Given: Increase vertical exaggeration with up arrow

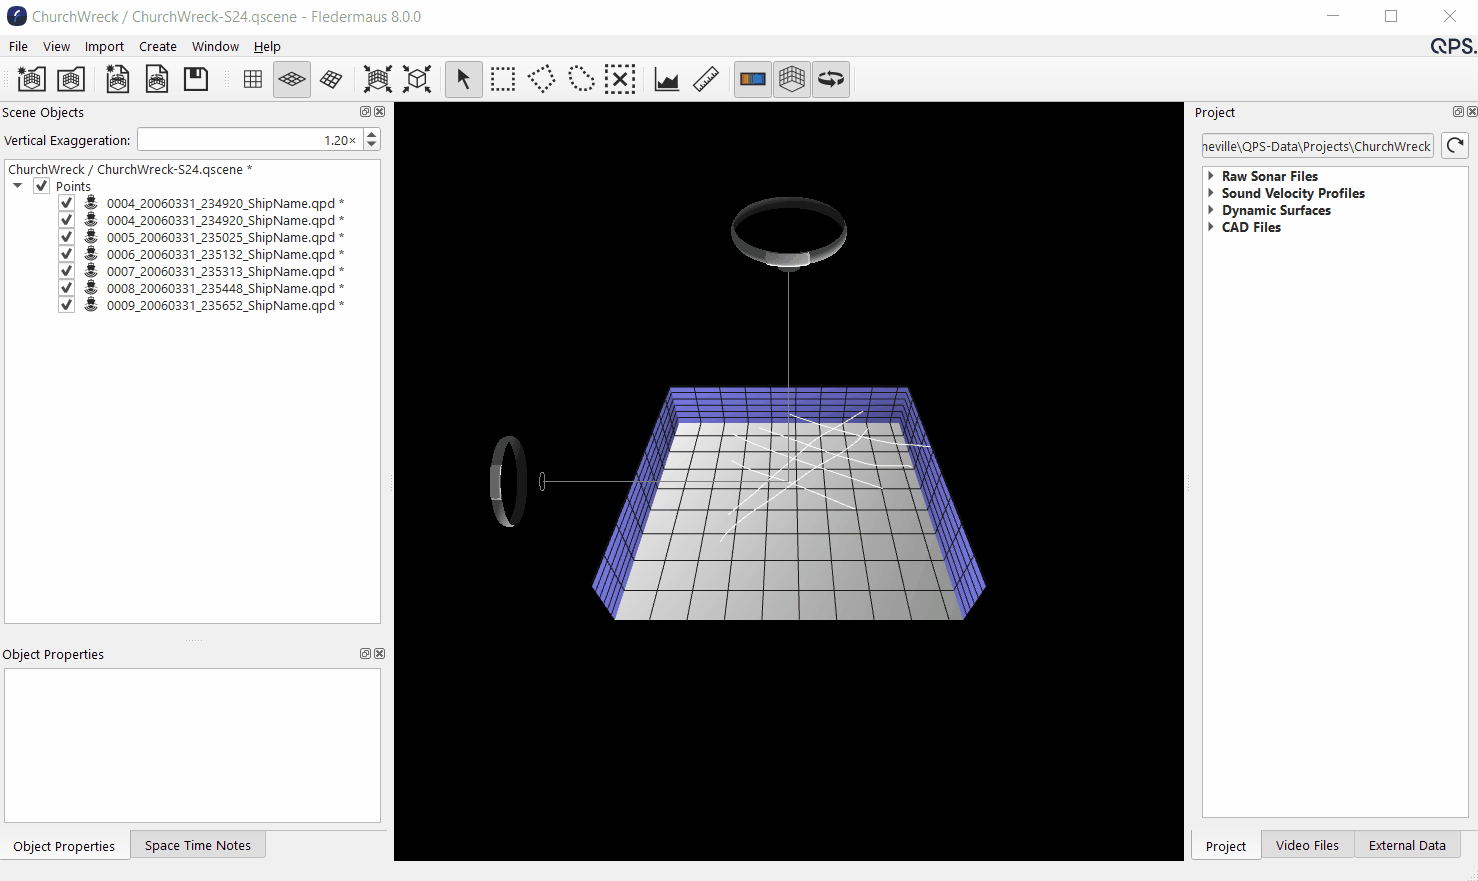Looking at the screenshot, I should pyautogui.click(x=372, y=135).
